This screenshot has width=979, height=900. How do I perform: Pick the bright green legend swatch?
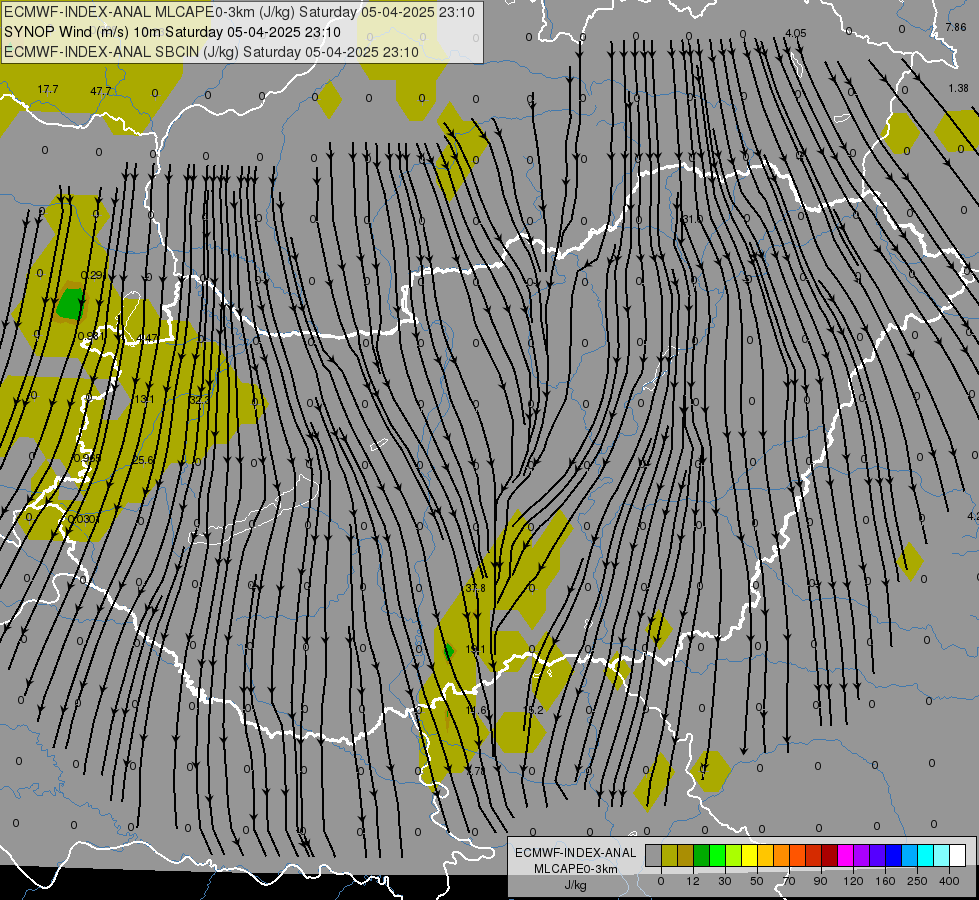coord(717,856)
